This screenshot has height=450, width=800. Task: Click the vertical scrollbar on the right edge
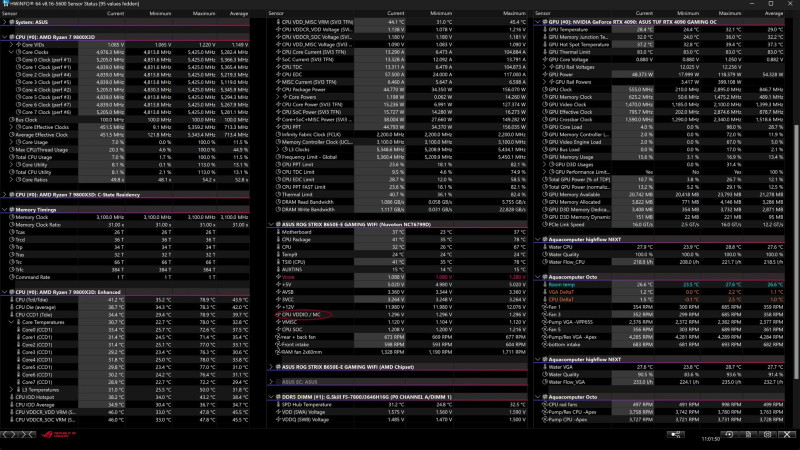(796, 250)
